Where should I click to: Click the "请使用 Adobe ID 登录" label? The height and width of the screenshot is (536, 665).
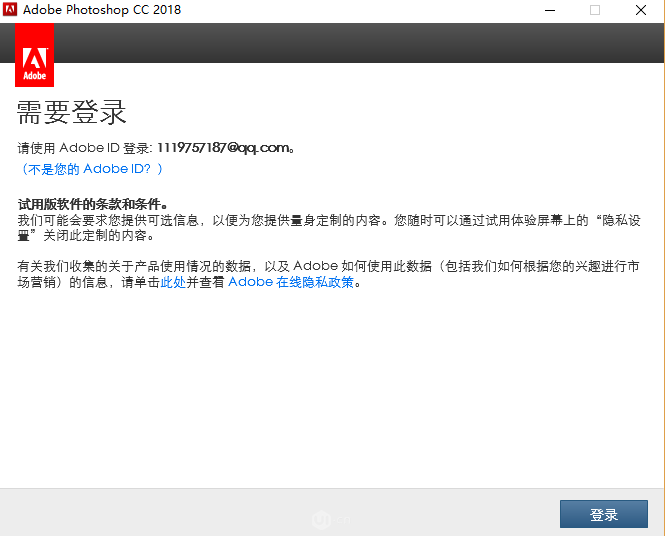[x=84, y=148]
